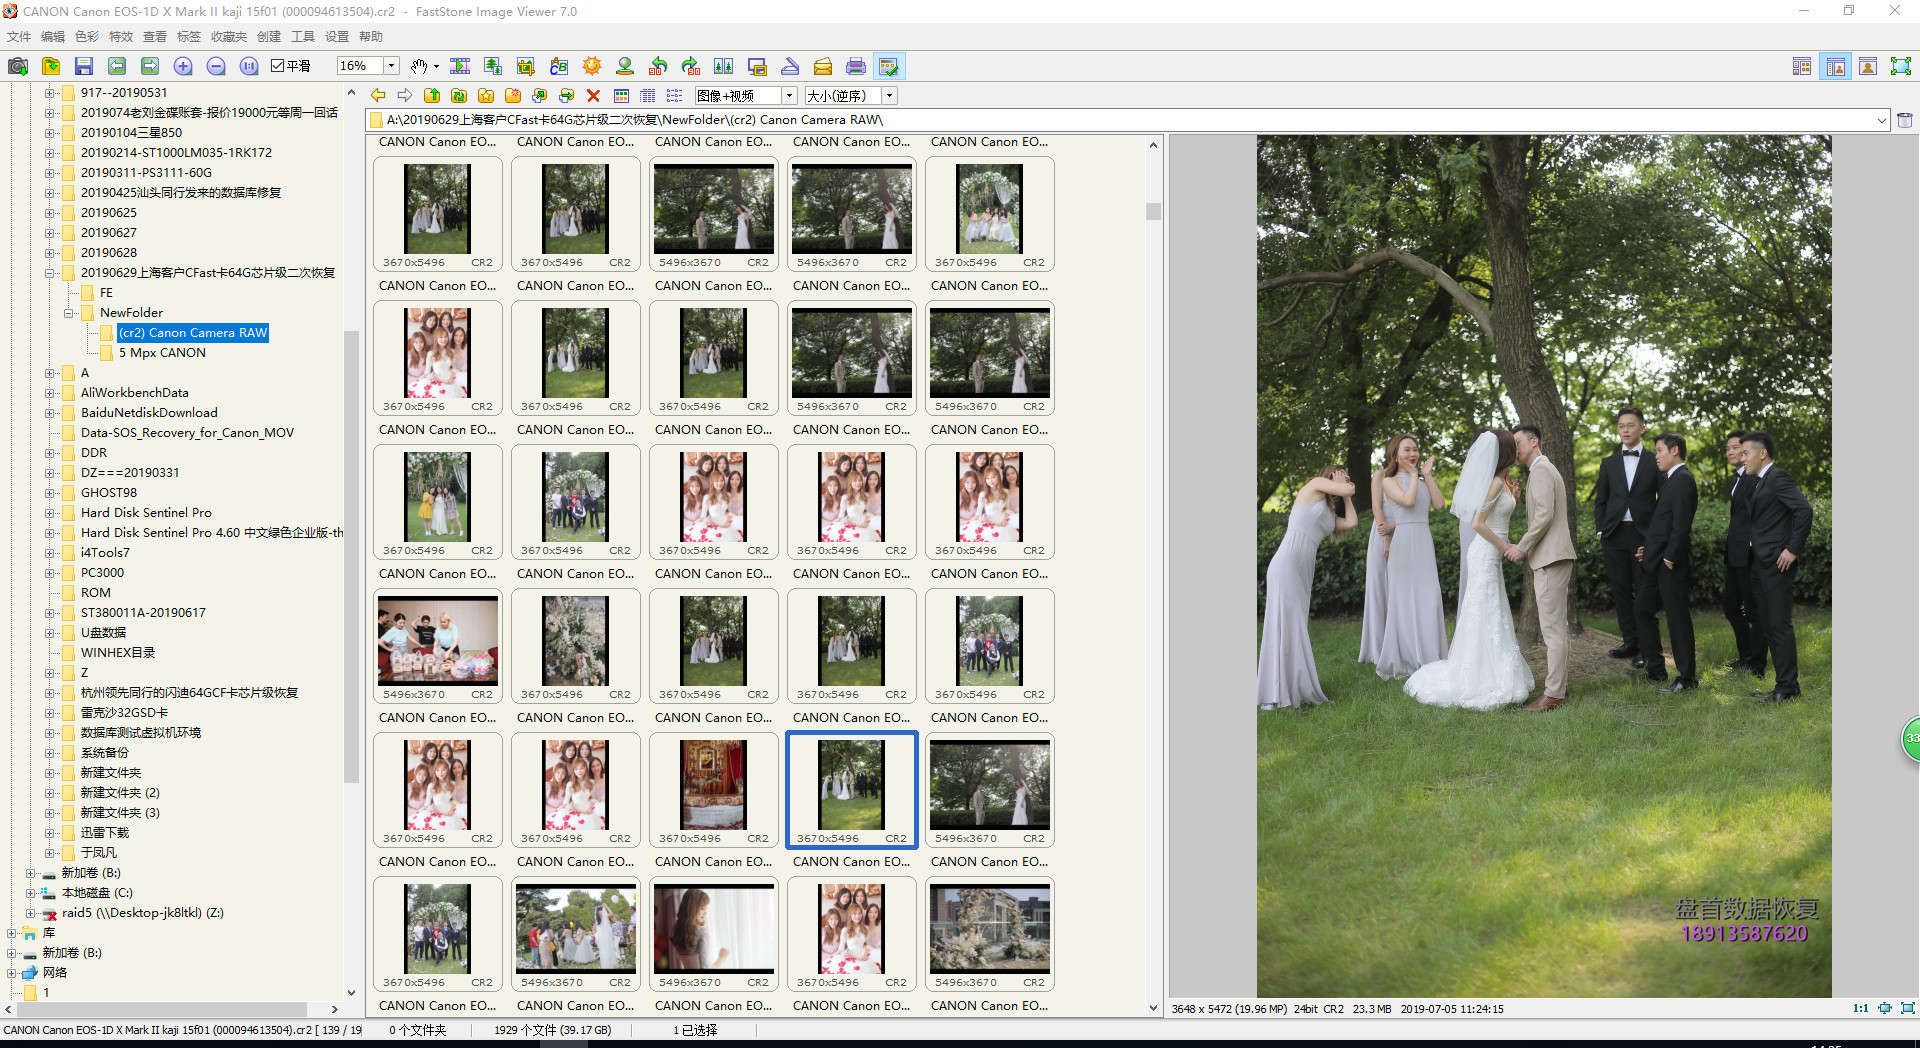Click the print icon
1920x1048 pixels.
(856, 66)
